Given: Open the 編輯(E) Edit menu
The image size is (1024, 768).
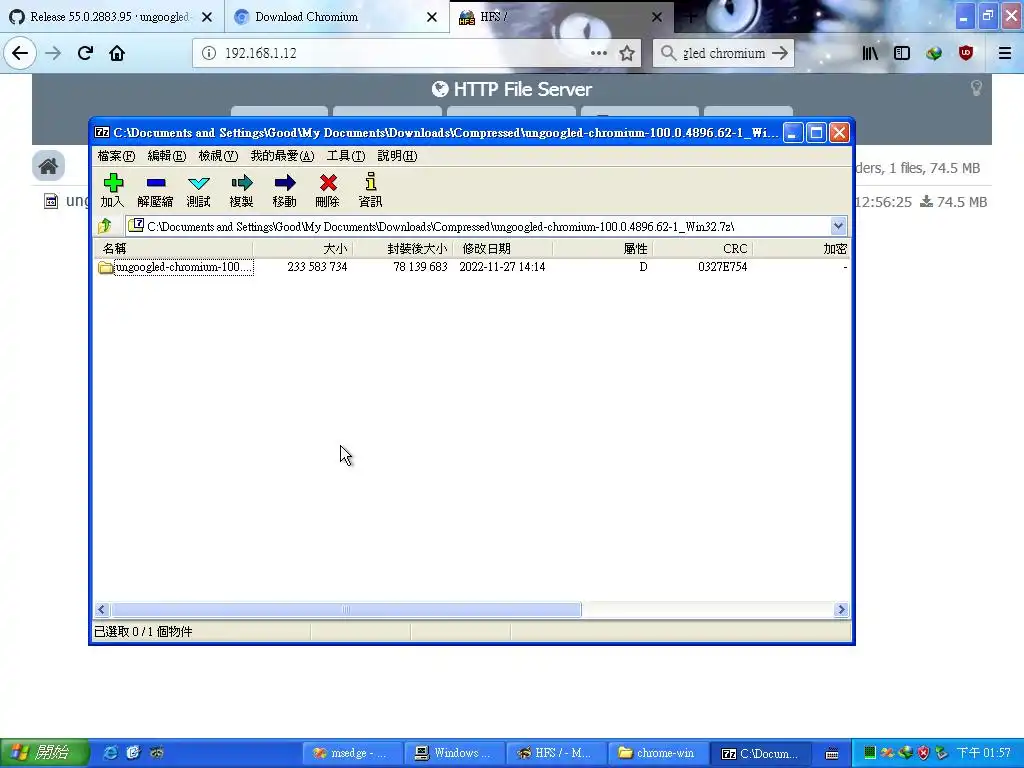Looking at the screenshot, I should 167,155.
